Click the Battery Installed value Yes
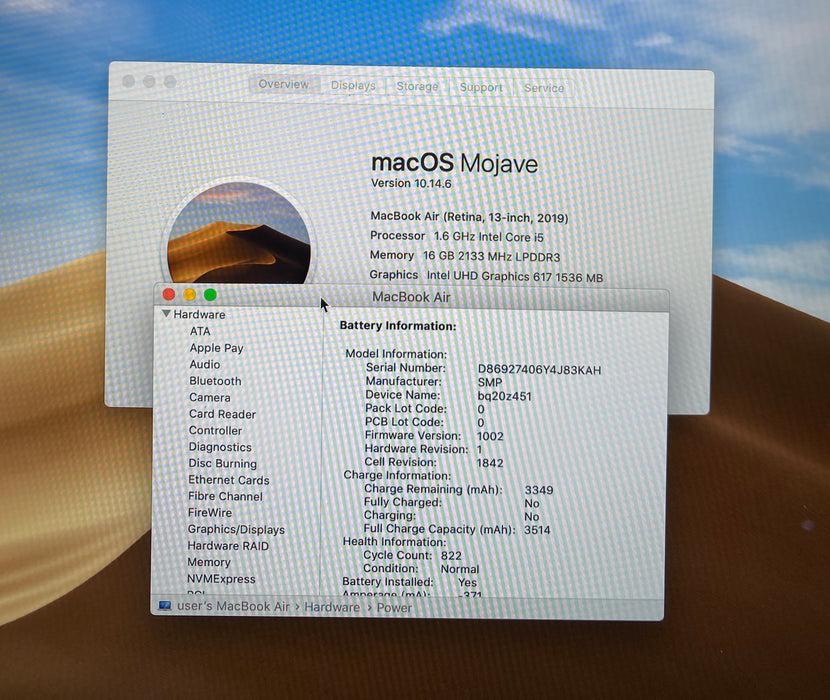830x700 pixels. pos(467,582)
